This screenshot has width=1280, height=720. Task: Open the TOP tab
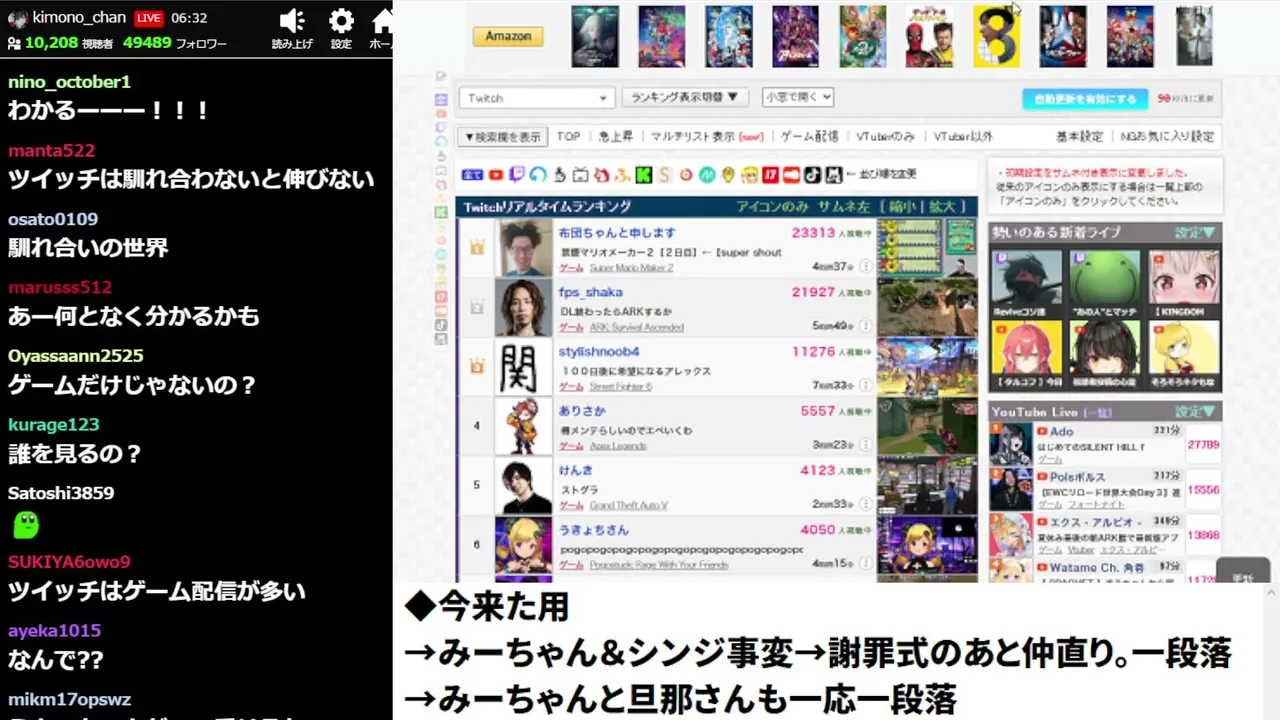click(569, 136)
